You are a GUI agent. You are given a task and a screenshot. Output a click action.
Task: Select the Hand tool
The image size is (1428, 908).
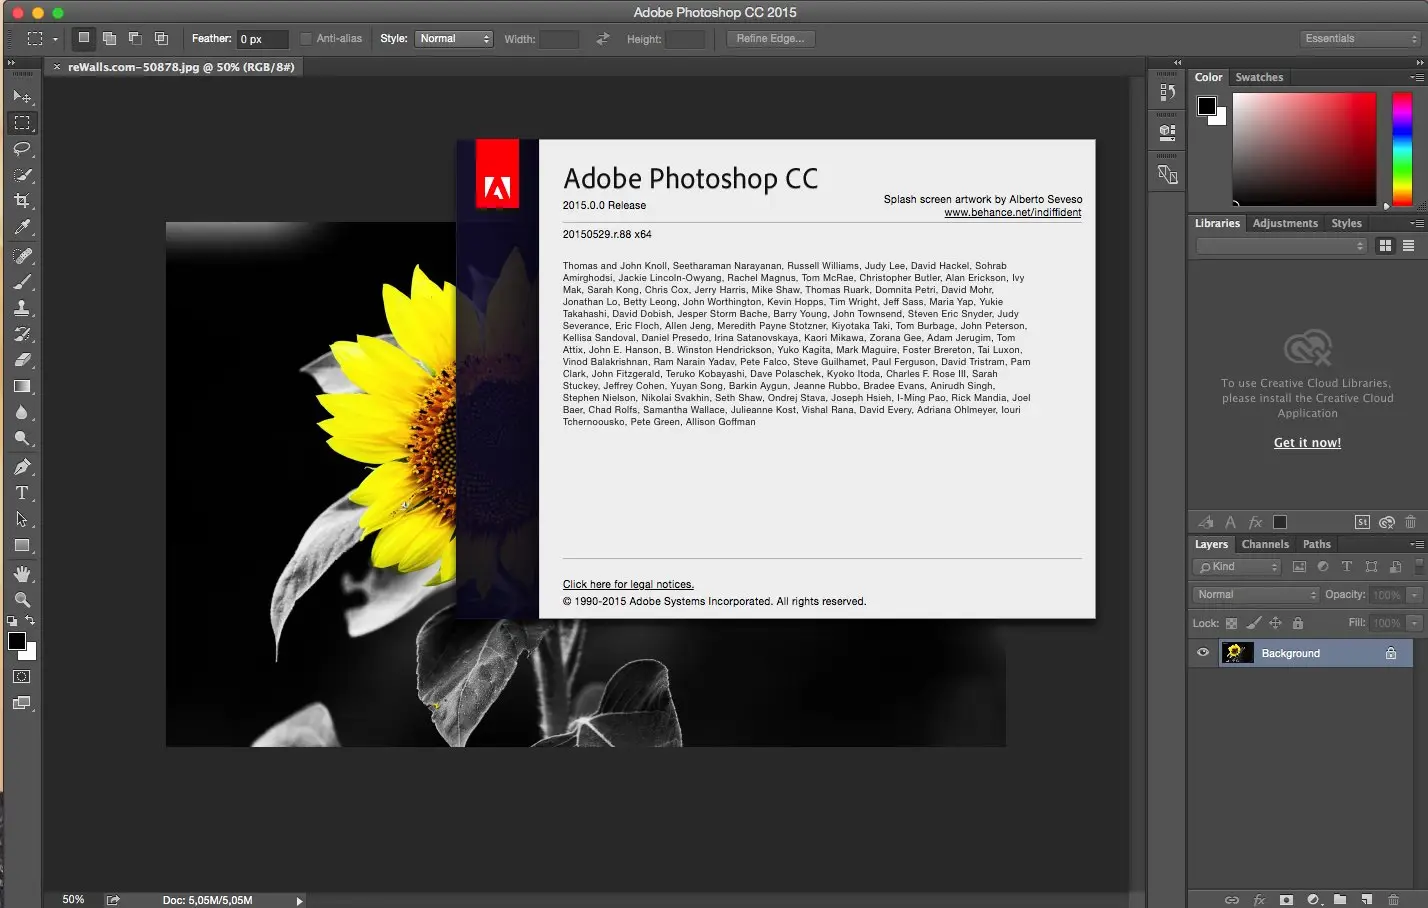point(22,574)
